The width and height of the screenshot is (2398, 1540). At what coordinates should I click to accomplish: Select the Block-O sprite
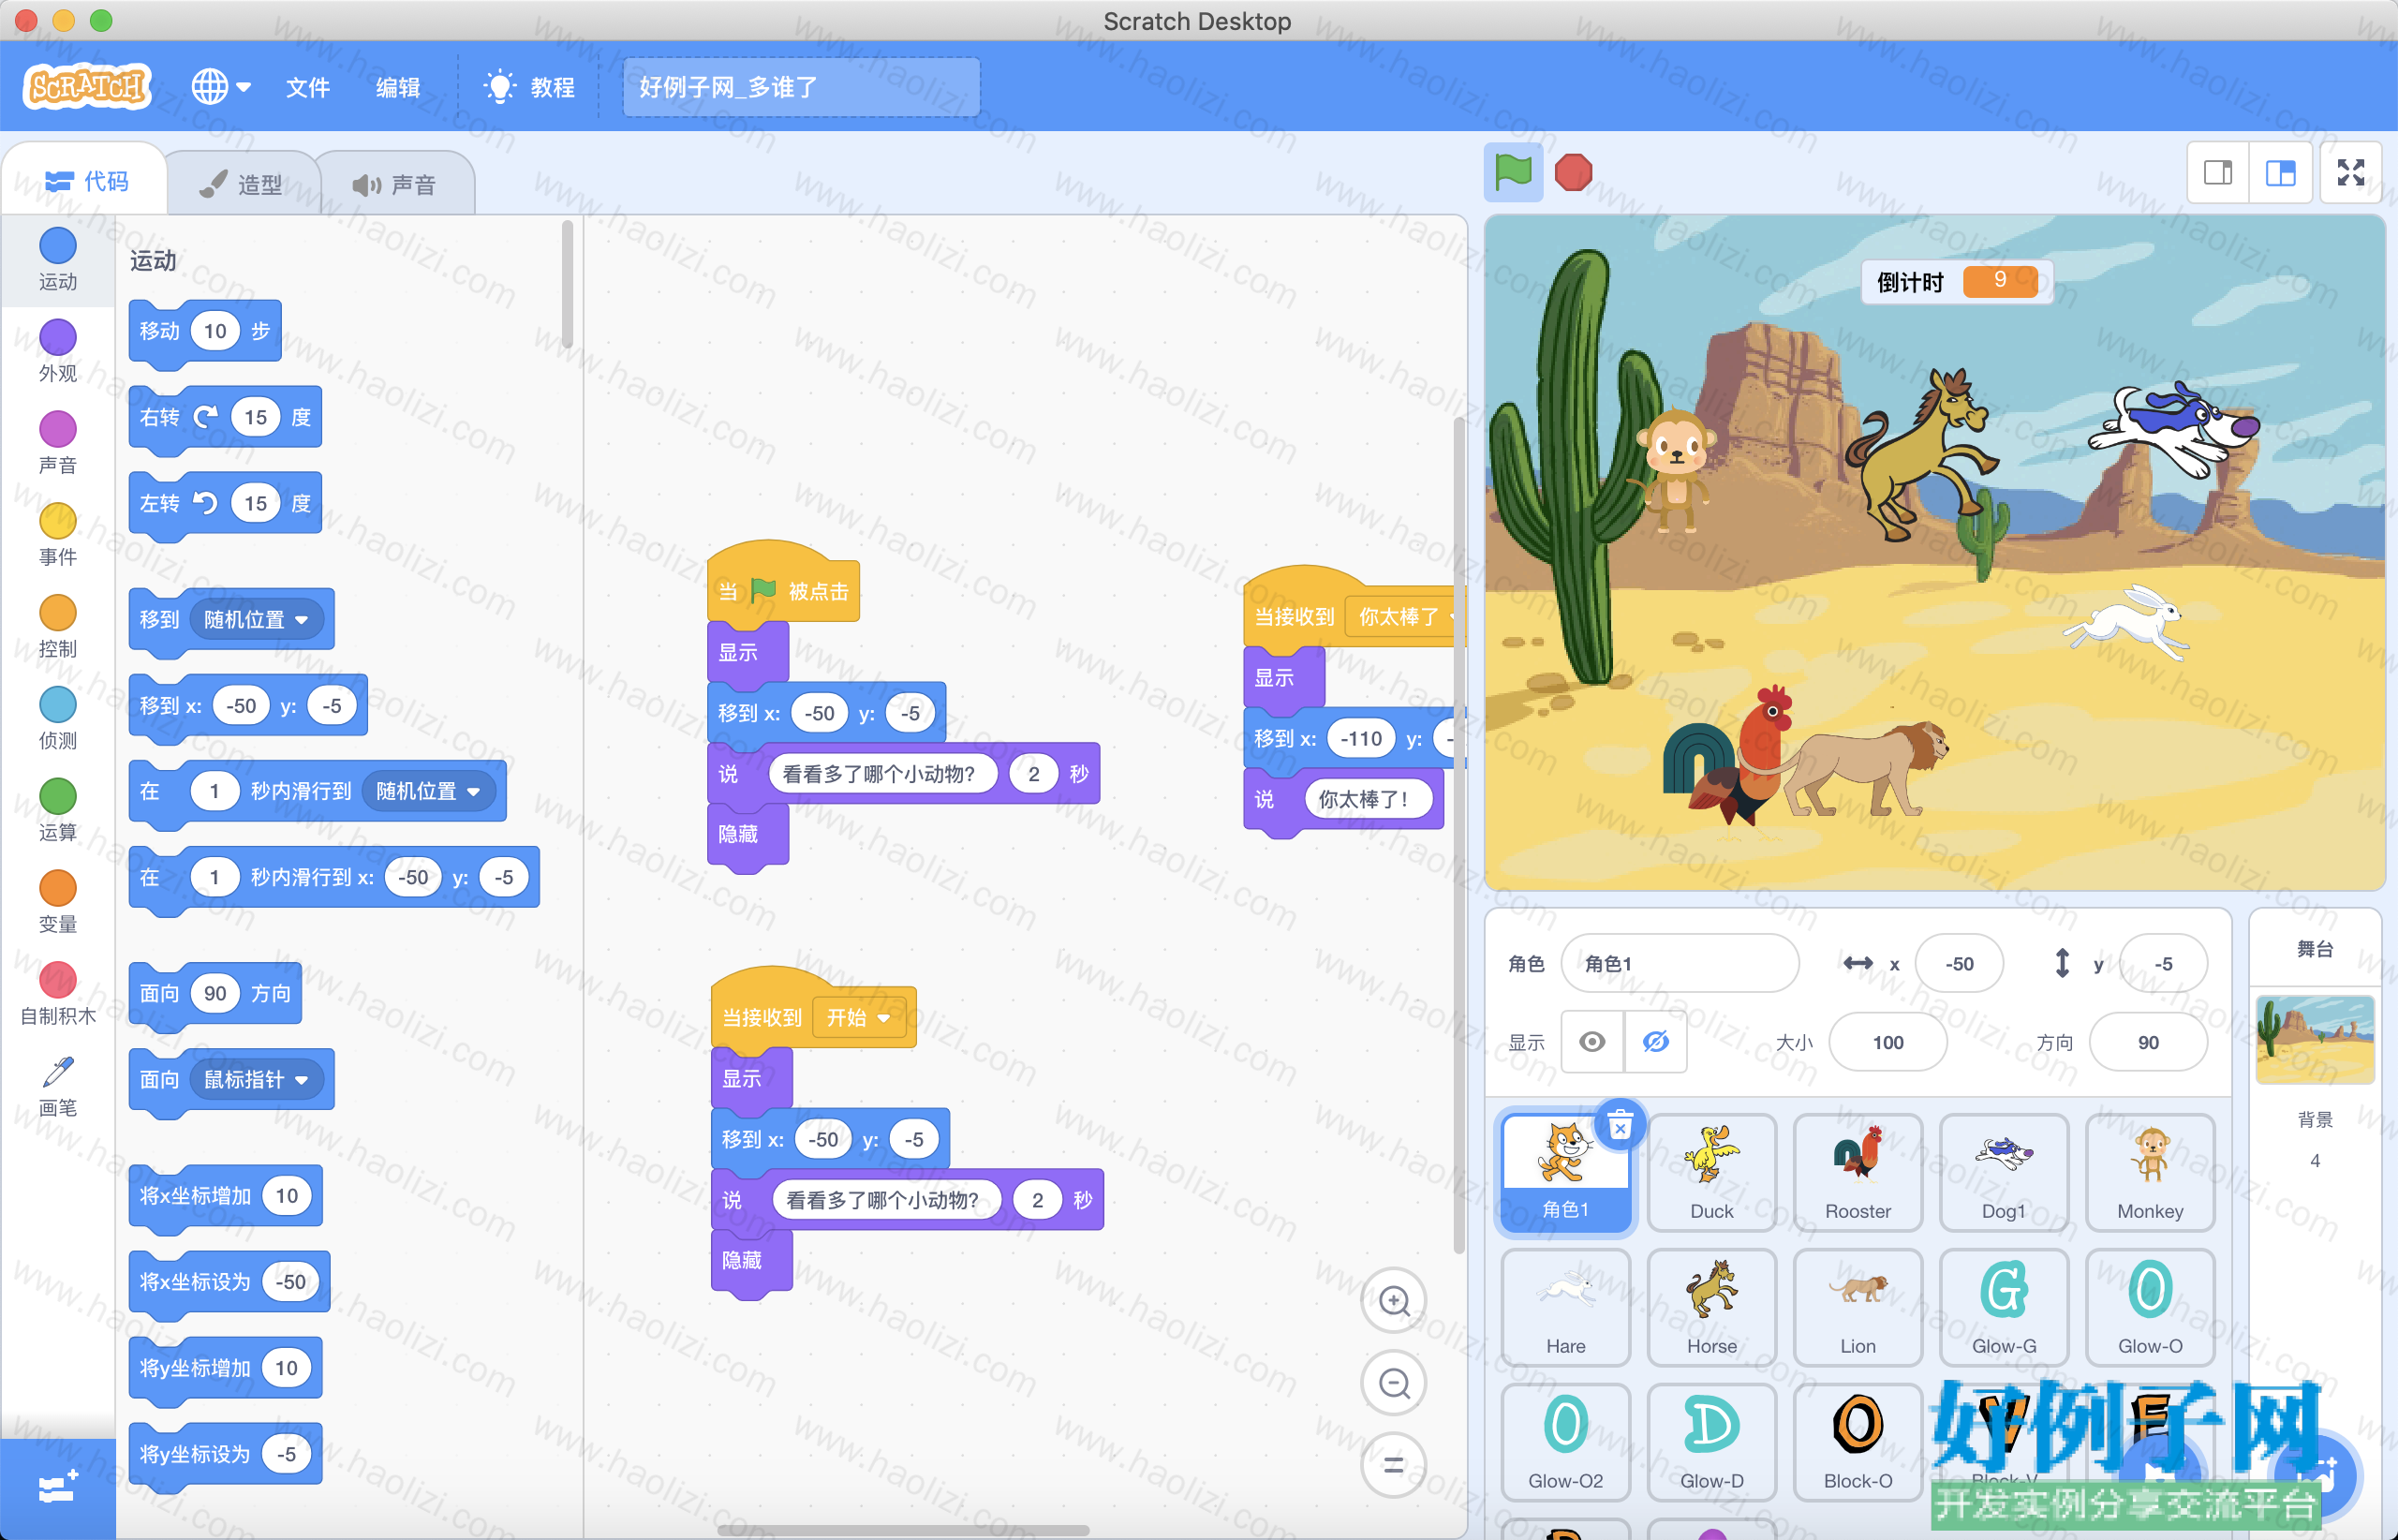point(1858,1442)
